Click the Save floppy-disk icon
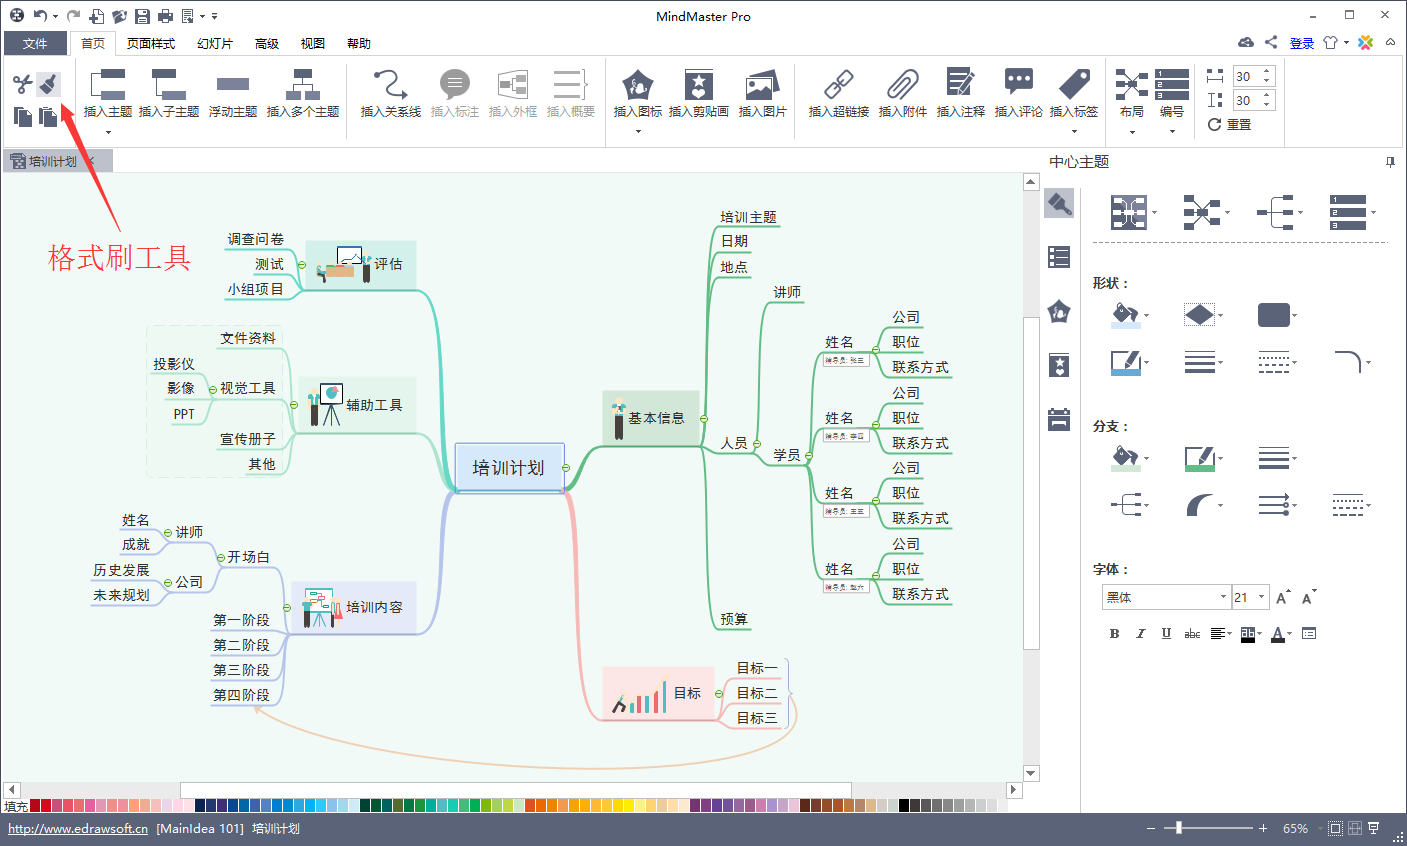The image size is (1407, 846). point(142,16)
